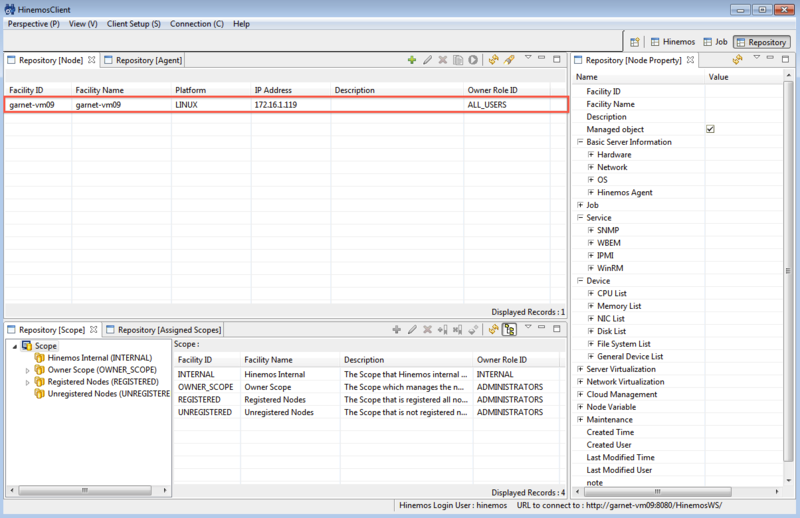The width and height of the screenshot is (800, 518).
Task: Maximize the Repository Scope view panel
Action: coord(557,329)
